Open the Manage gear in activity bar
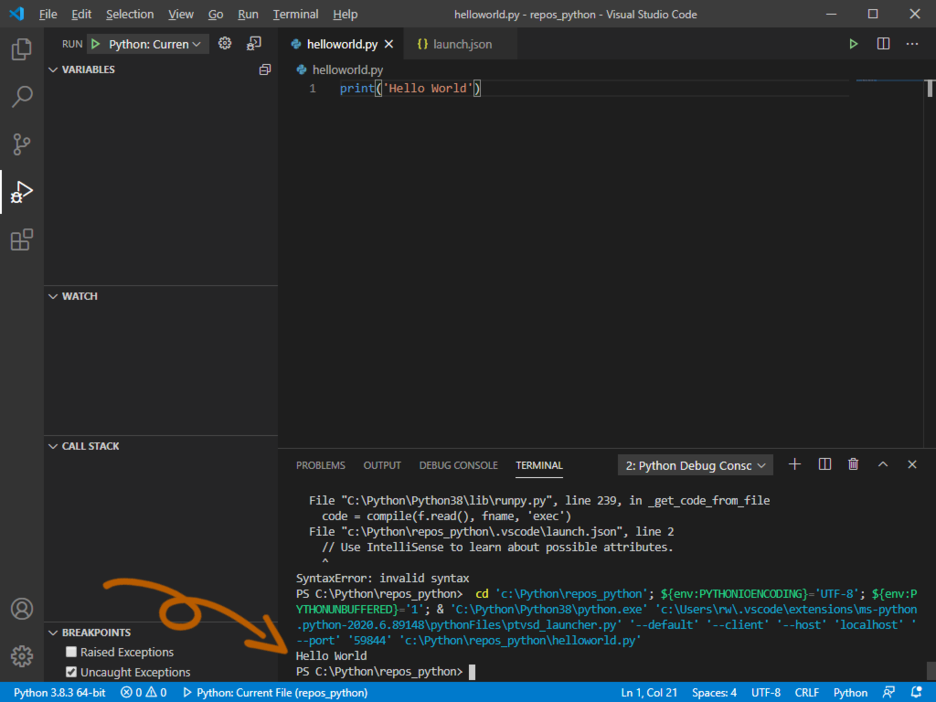The width and height of the screenshot is (936, 702). [21, 656]
